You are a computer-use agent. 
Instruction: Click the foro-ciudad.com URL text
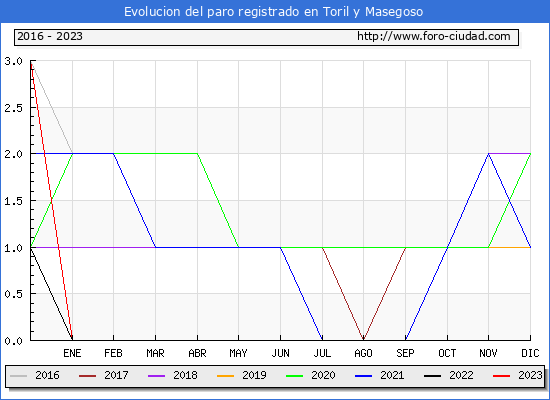click(434, 36)
